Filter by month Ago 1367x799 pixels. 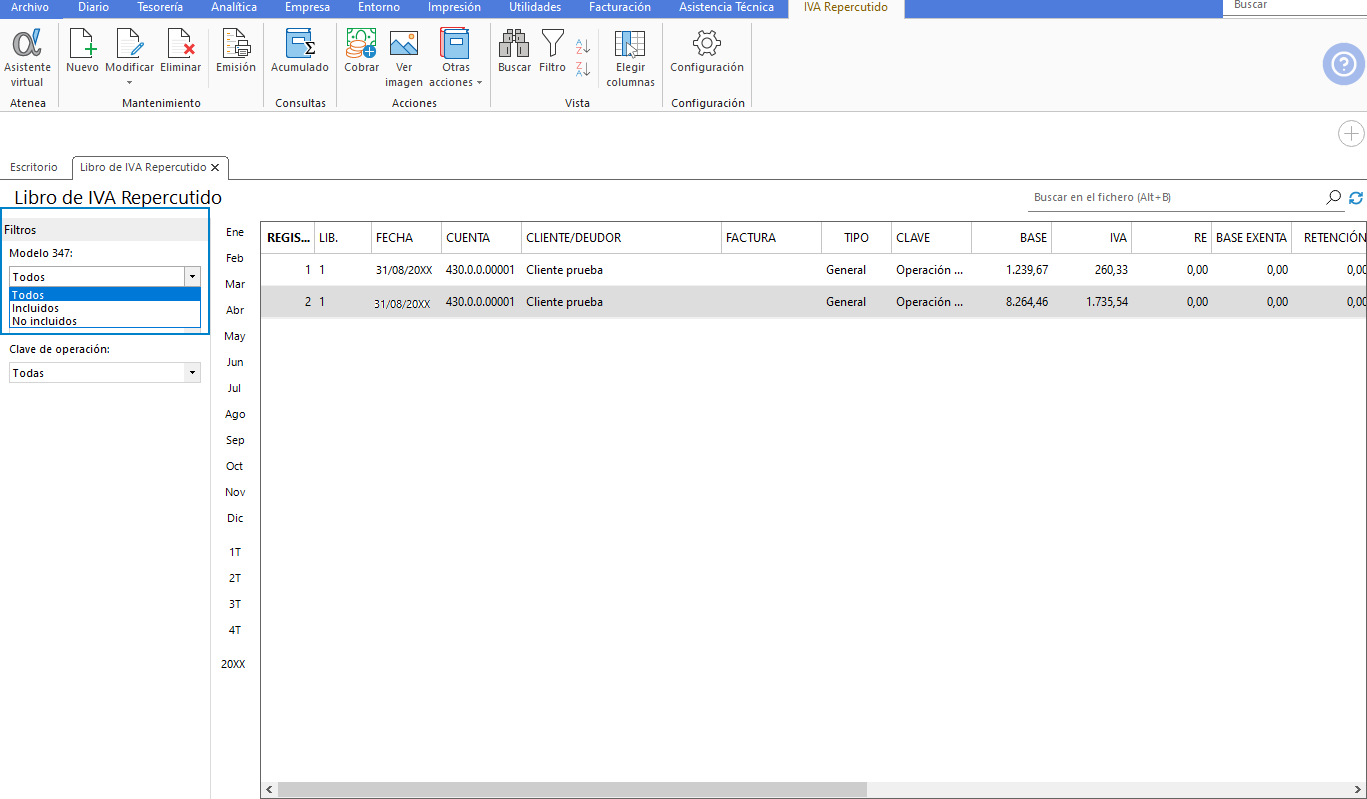235,414
